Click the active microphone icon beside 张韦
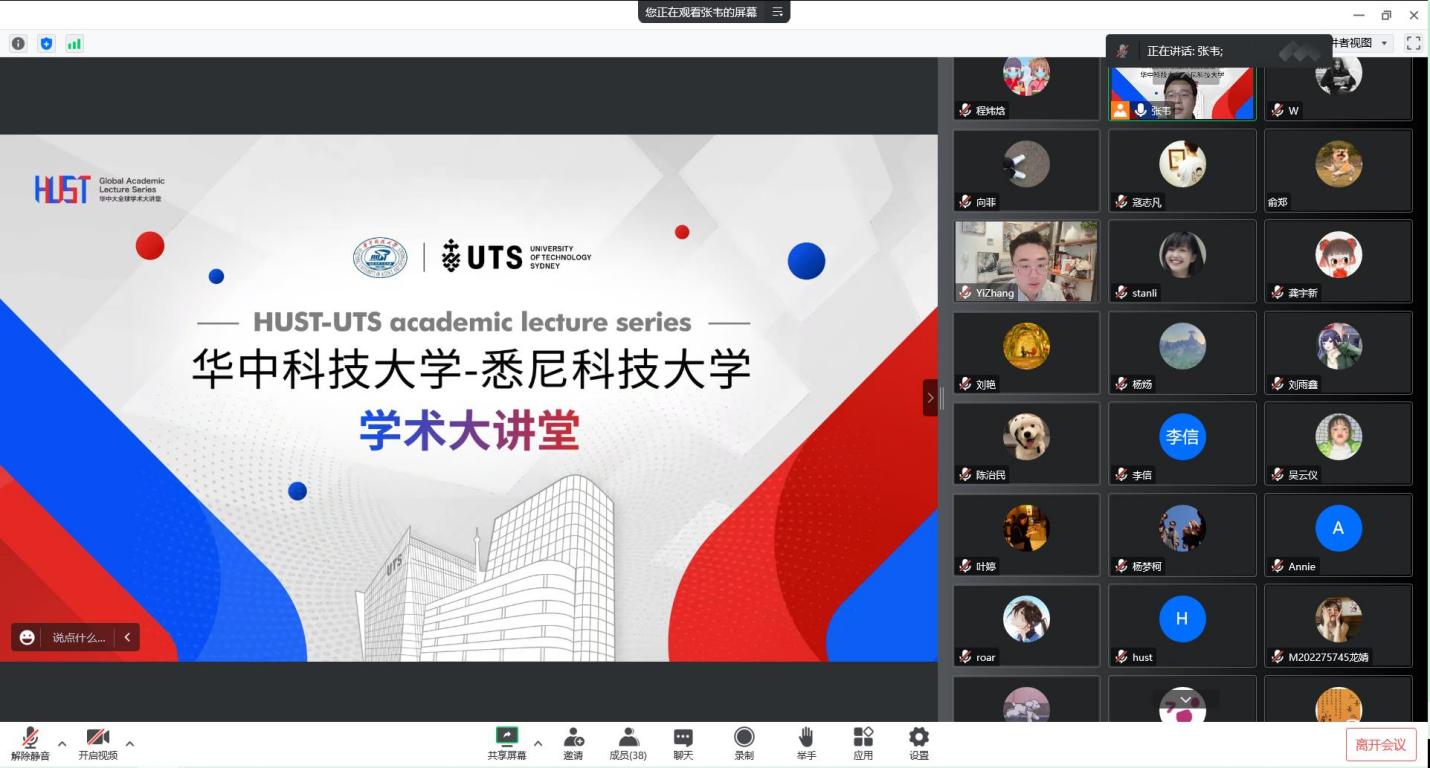Viewport: 1430px width, 768px height. (x=1140, y=110)
